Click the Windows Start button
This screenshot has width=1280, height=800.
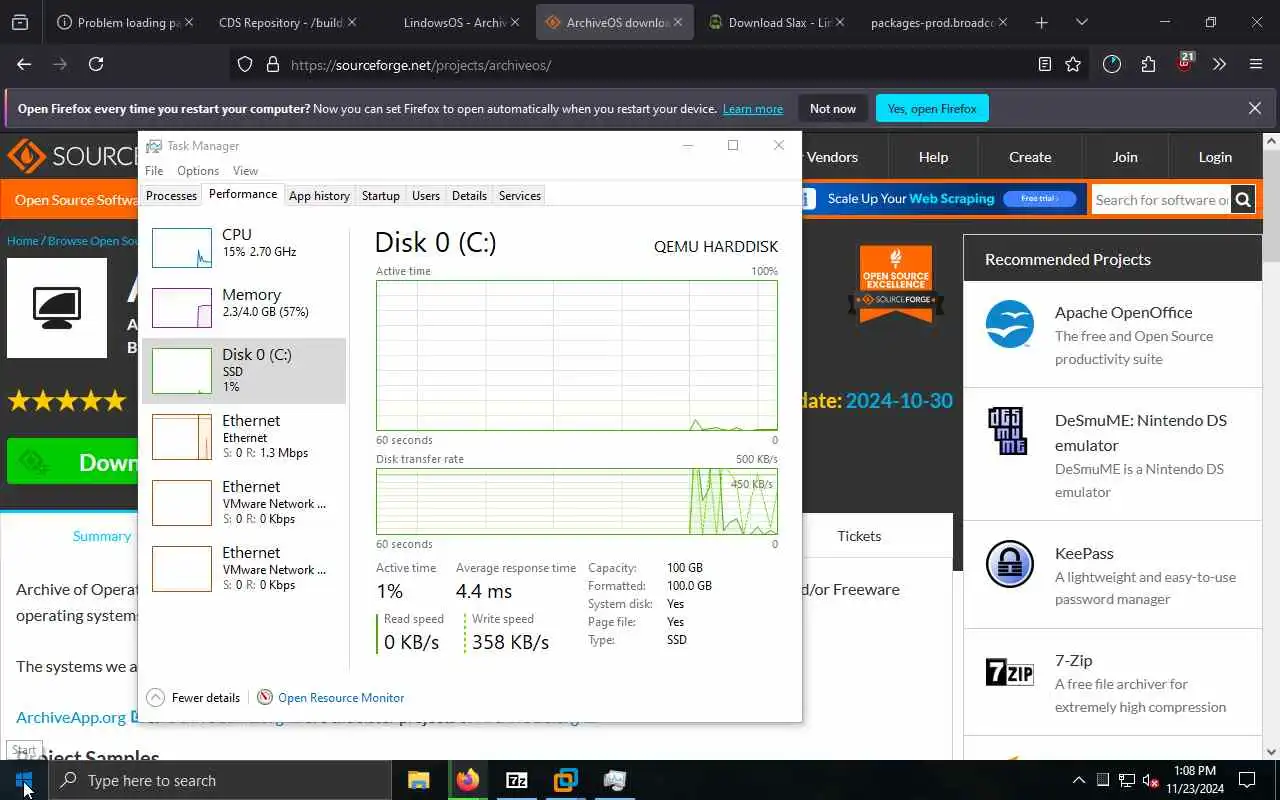24,780
